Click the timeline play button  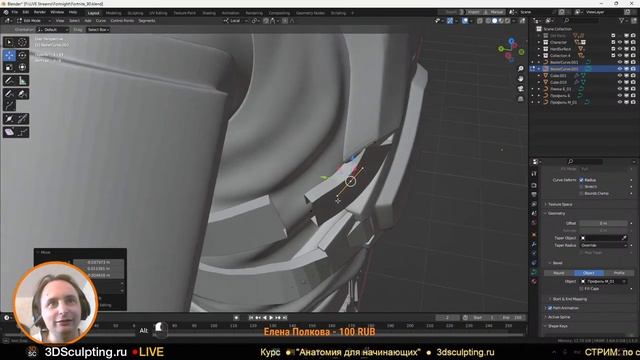coord(271,318)
